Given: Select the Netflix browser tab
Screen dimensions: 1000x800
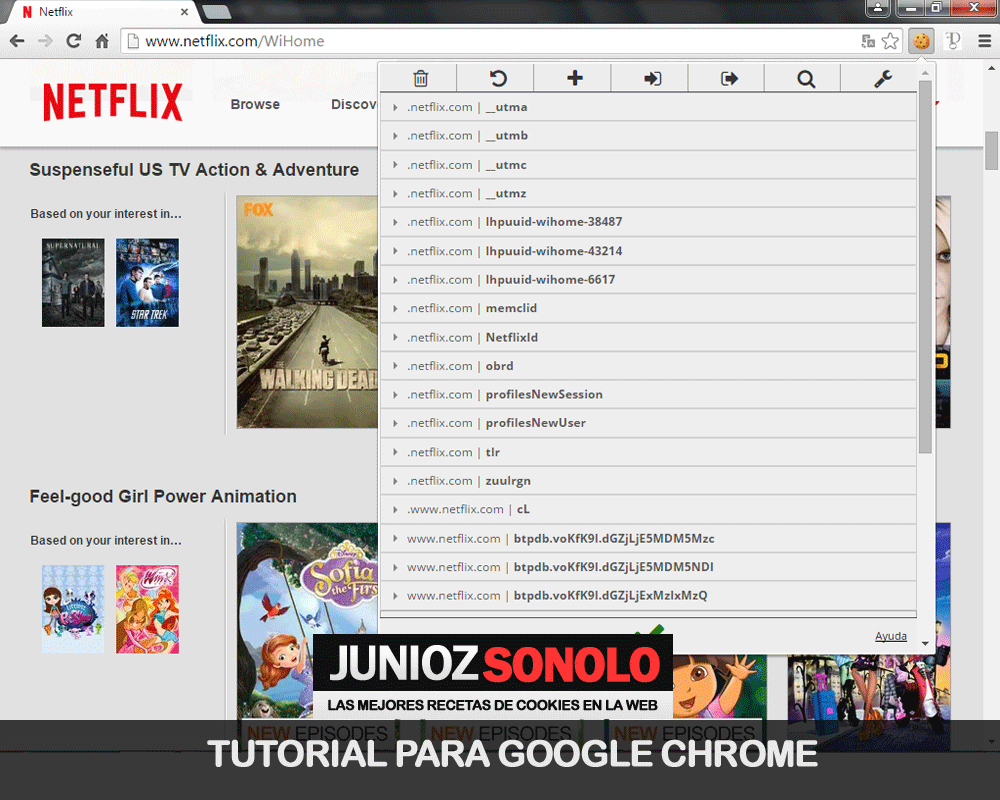Looking at the screenshot, I should tap(102, 11).
